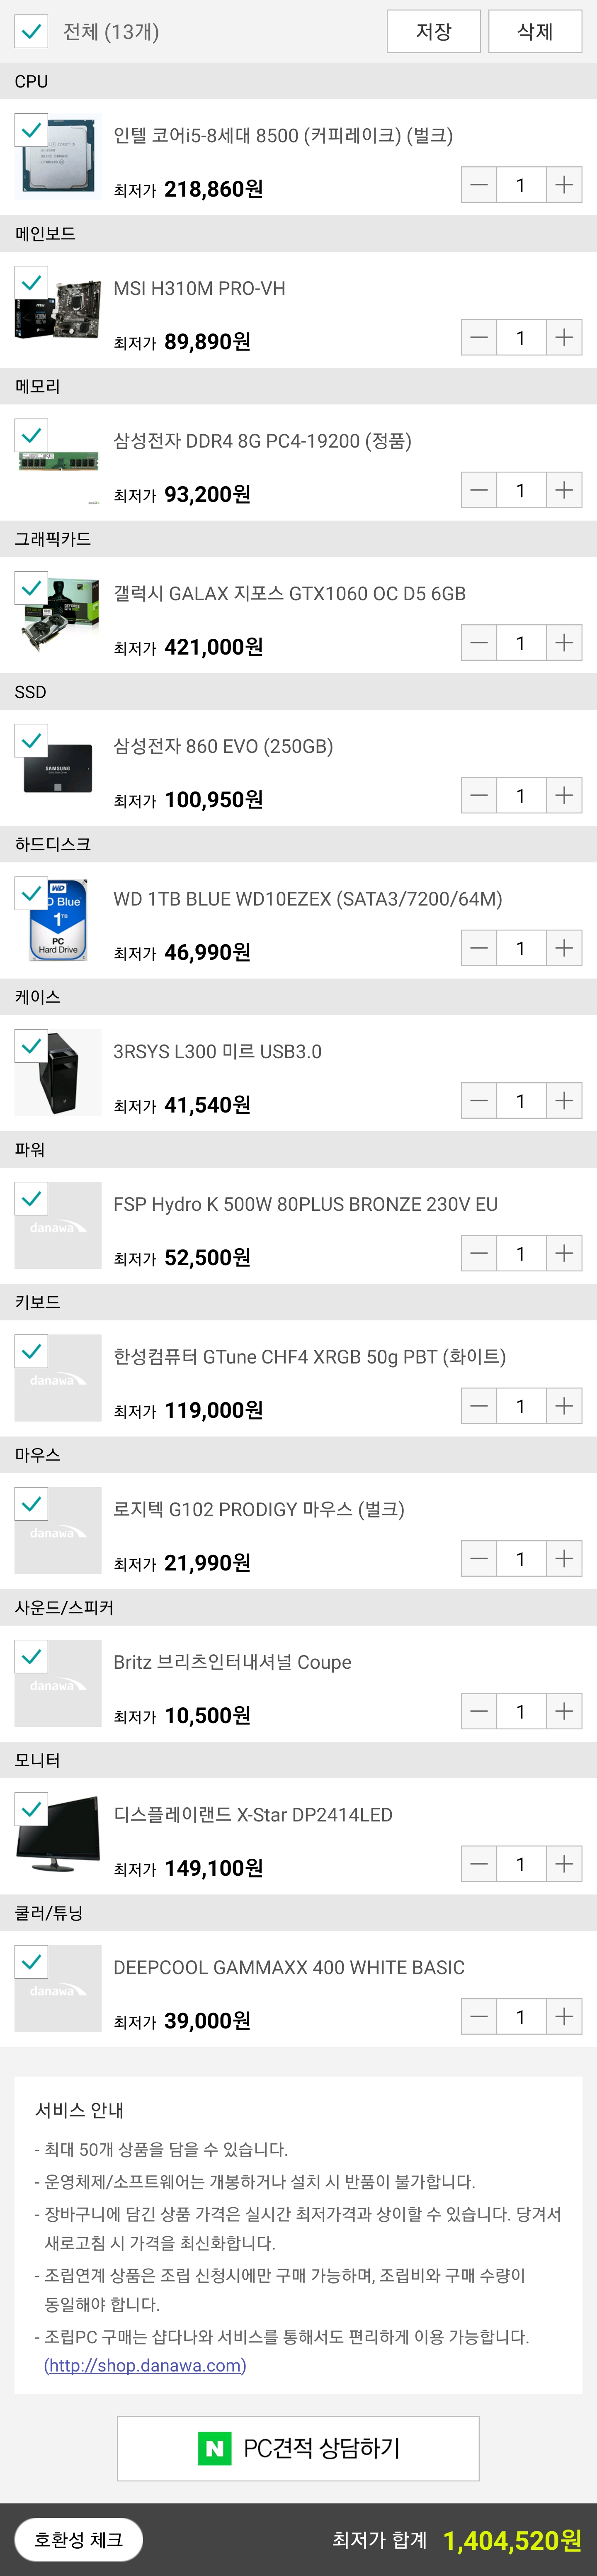Screen dimensions: 597x2576
Task: Run the 호환성 체크 compatibility check
Action: coord(78,2539)
